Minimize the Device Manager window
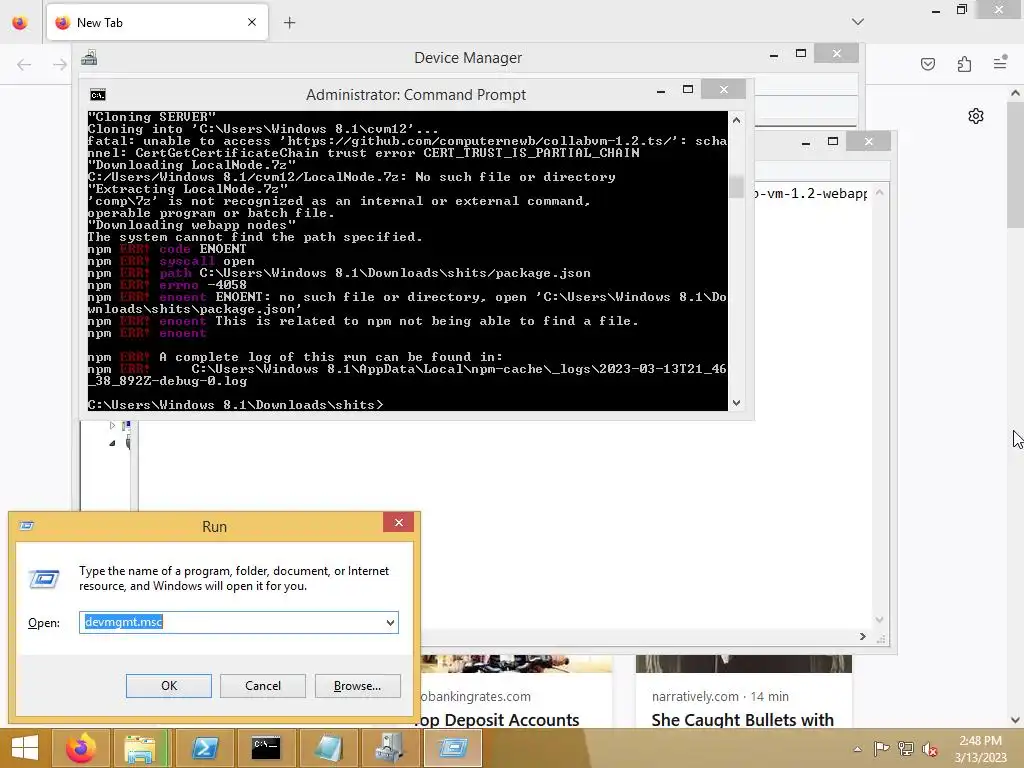Image resolution: width=1024 pixels, height=768 pixels. click(x=774, y=54)
